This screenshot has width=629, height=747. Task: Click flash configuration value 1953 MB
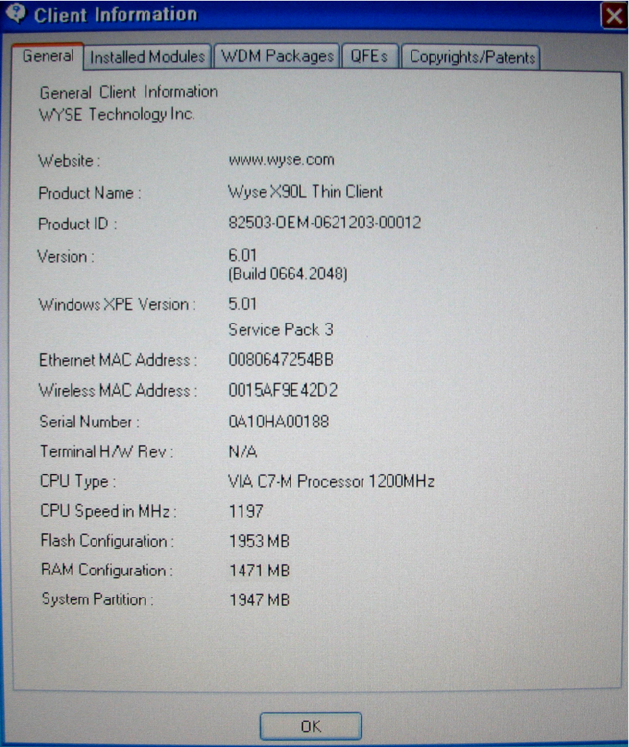(260, 541)
